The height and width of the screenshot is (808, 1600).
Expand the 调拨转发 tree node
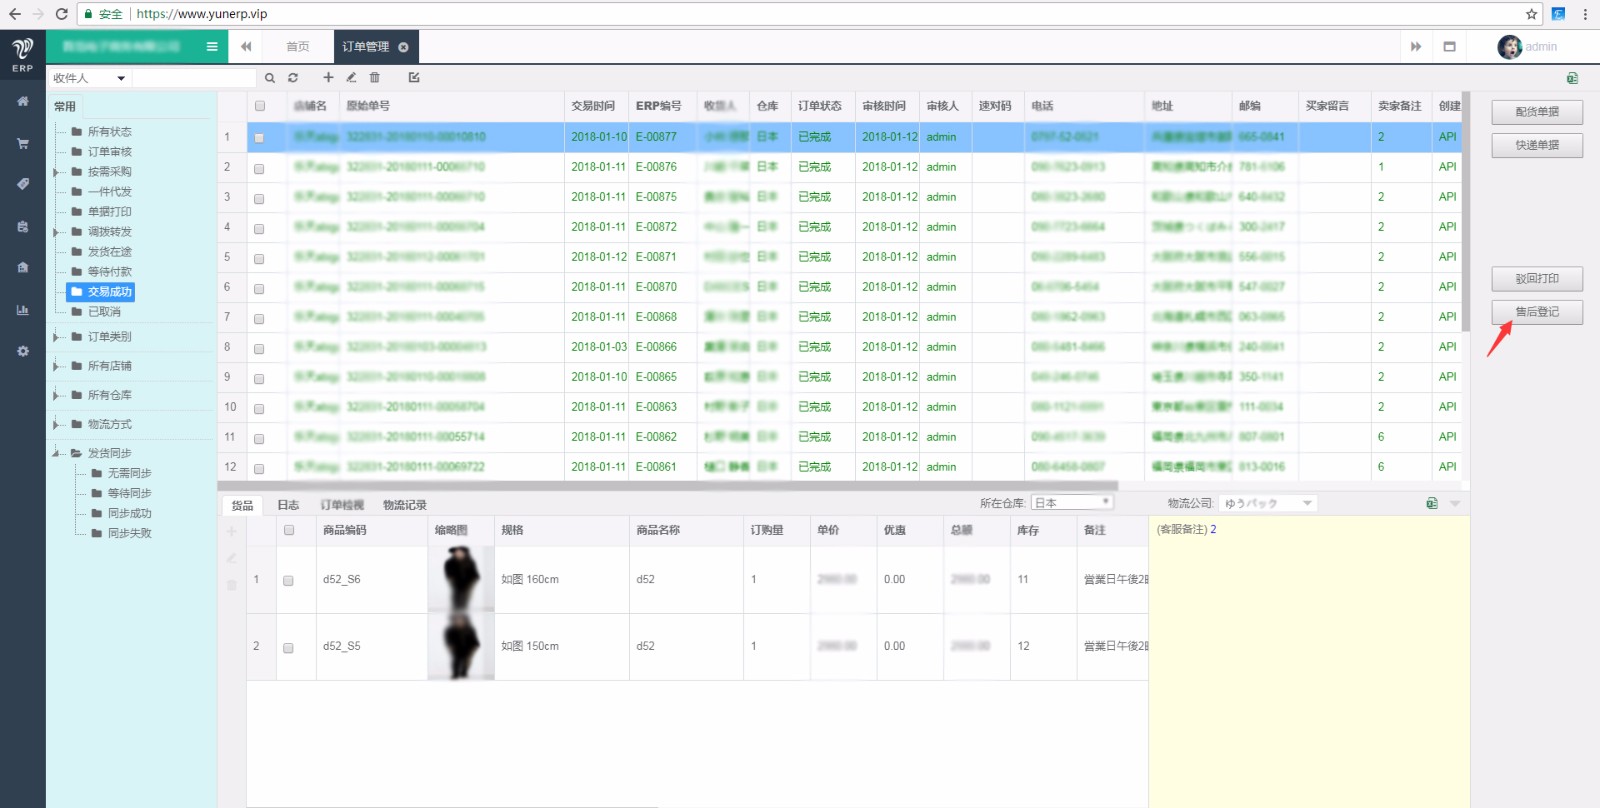(56, 232)
